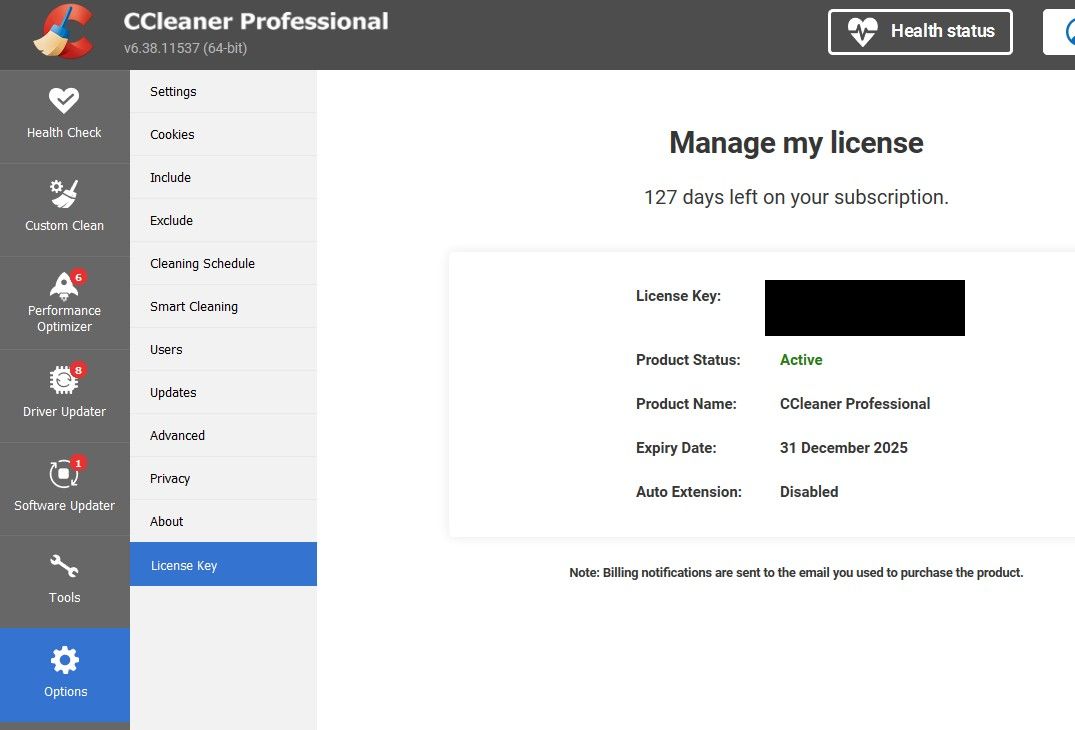This screenshot has height=730, width=1075.
Task: Click the Tools wrench icon
Action: [x=64, y=566]
